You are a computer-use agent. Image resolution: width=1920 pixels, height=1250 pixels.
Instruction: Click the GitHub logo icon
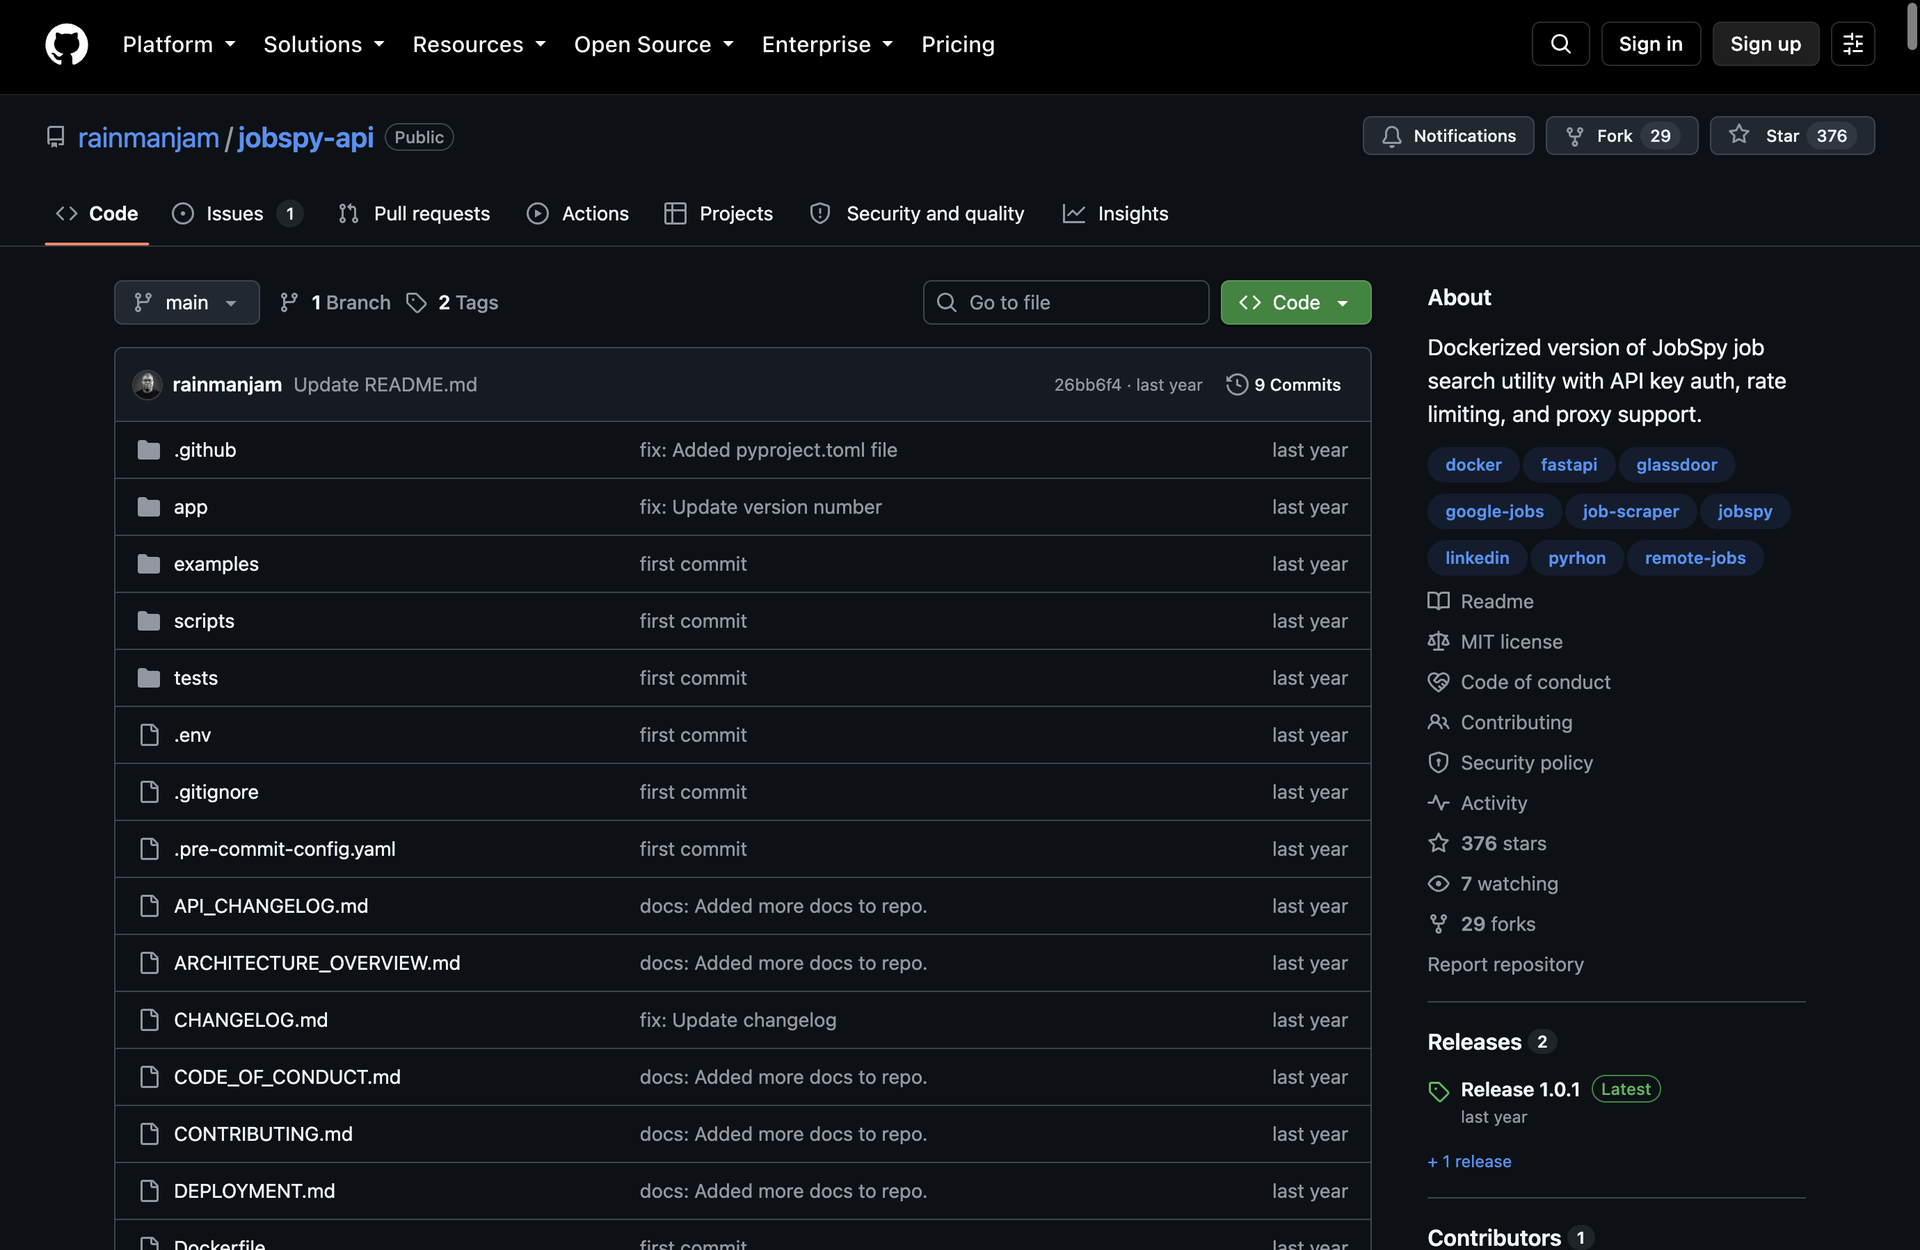pyautogui.click(x=67, y=44)
